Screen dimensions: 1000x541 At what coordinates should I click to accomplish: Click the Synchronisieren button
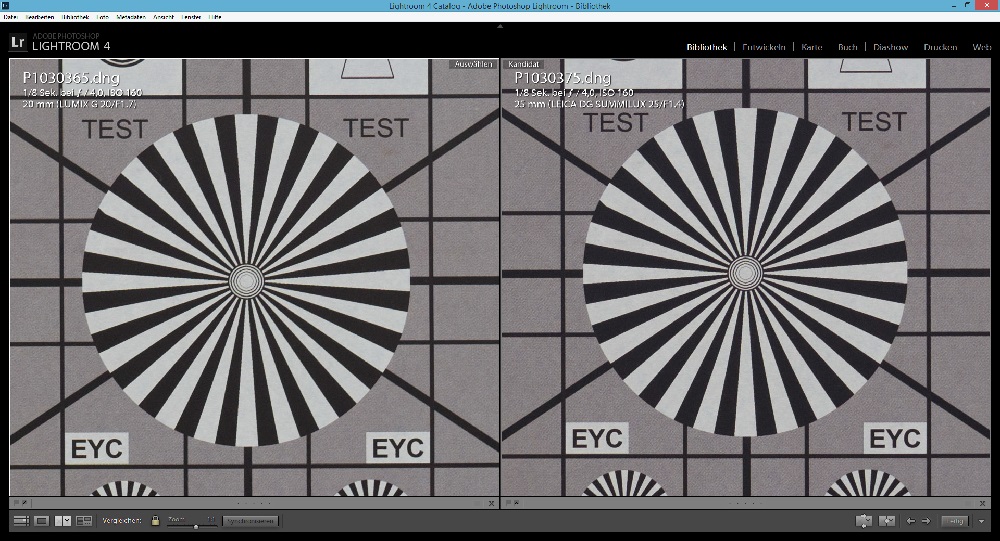(250, 521)
